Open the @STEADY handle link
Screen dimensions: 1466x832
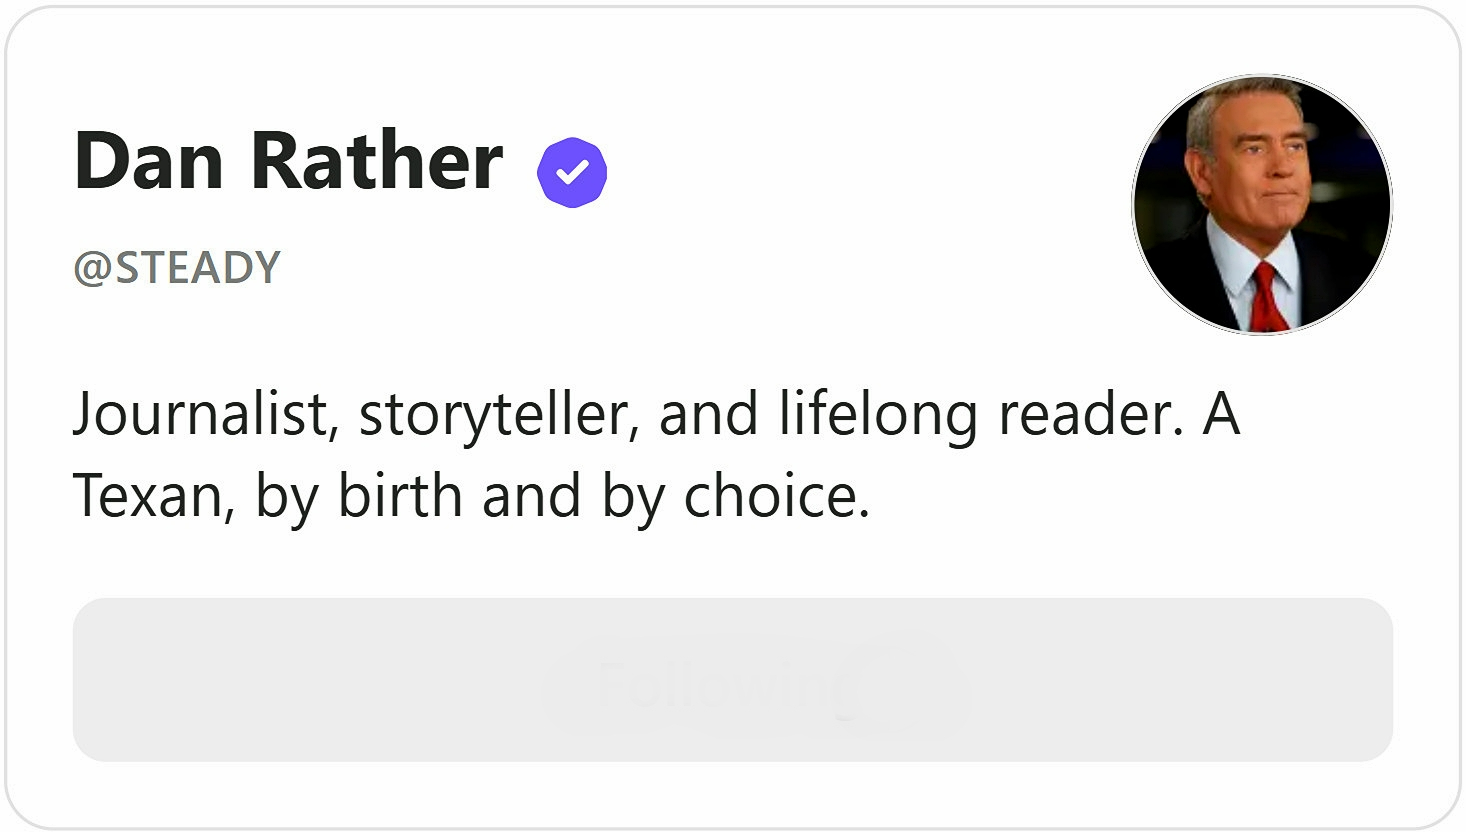177,268
